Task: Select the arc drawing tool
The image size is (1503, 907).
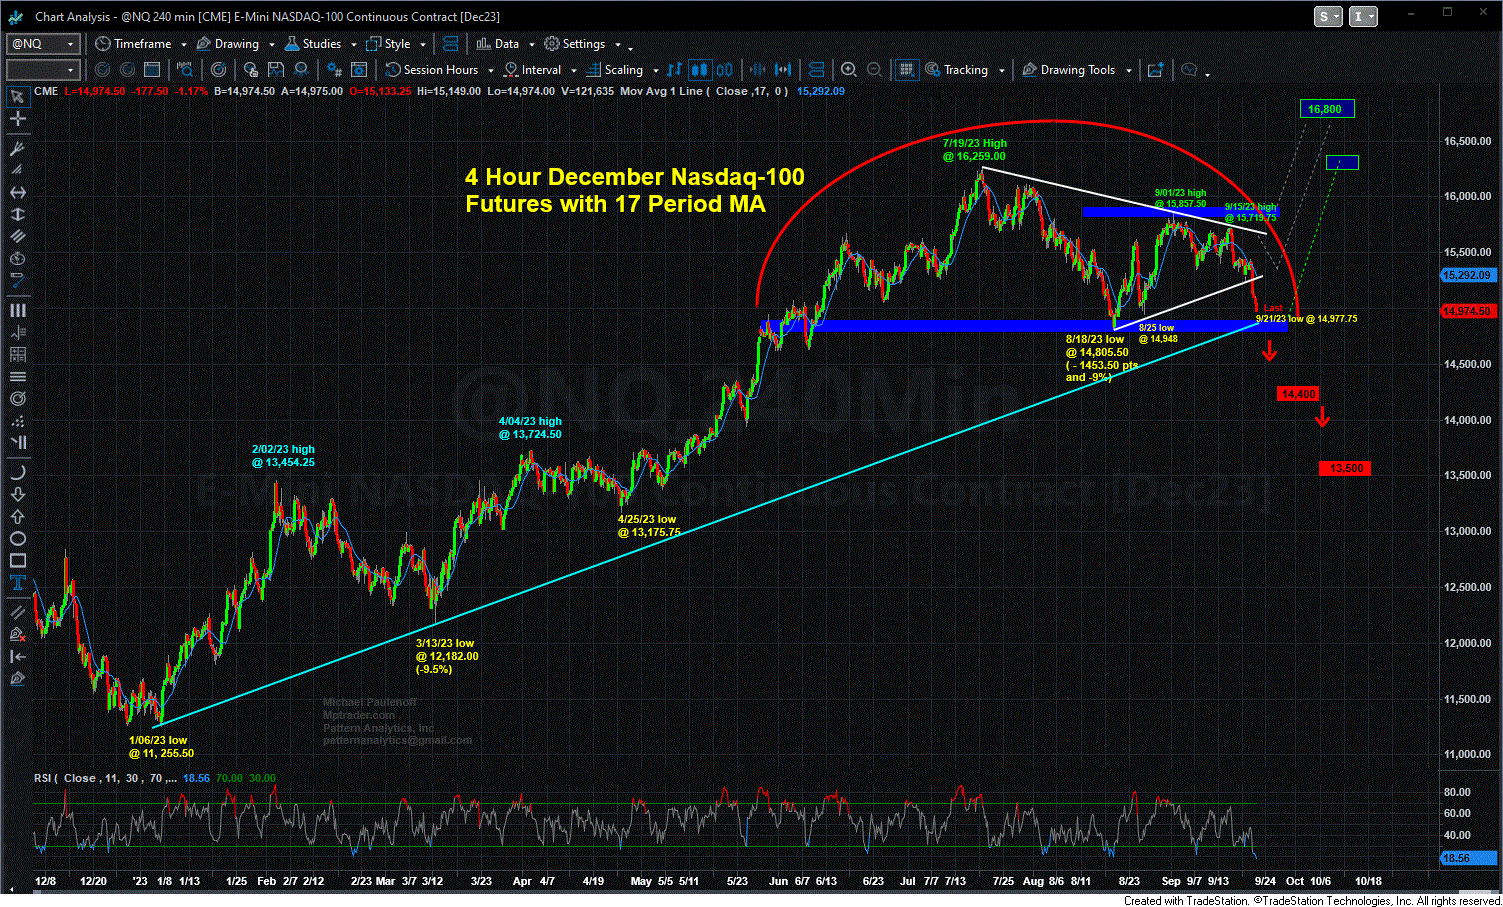Action: click(x=17, y=472)
